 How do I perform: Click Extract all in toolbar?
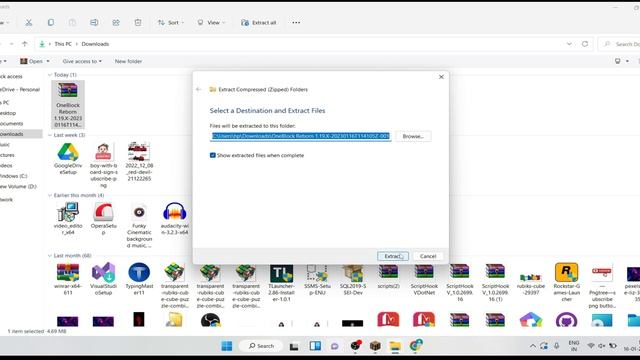(259, 22)
